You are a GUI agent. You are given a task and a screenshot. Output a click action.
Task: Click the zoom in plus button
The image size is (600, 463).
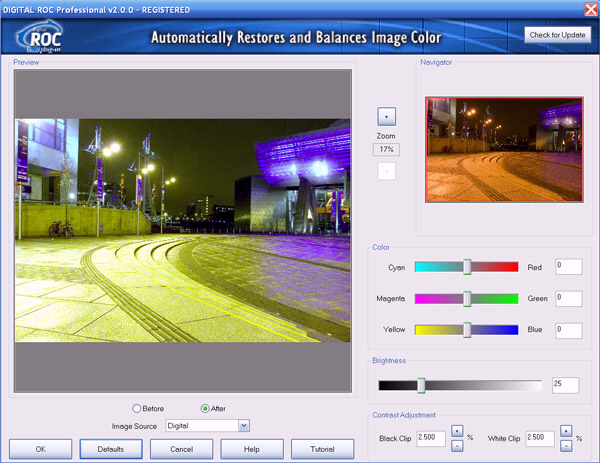click(x=387, y=115)
